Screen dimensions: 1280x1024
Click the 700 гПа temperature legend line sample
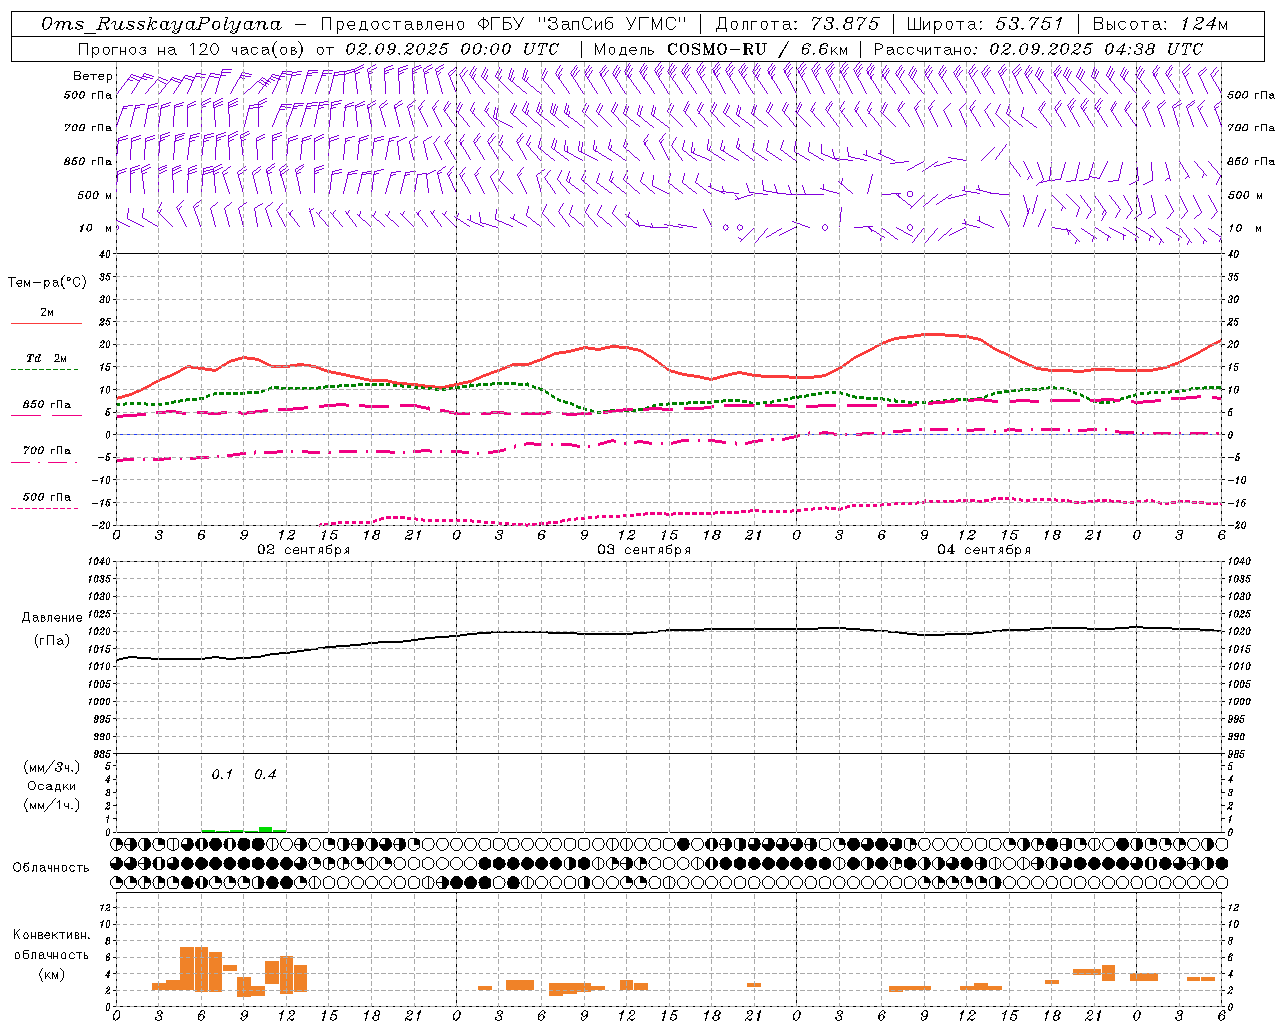pos(44,463)
